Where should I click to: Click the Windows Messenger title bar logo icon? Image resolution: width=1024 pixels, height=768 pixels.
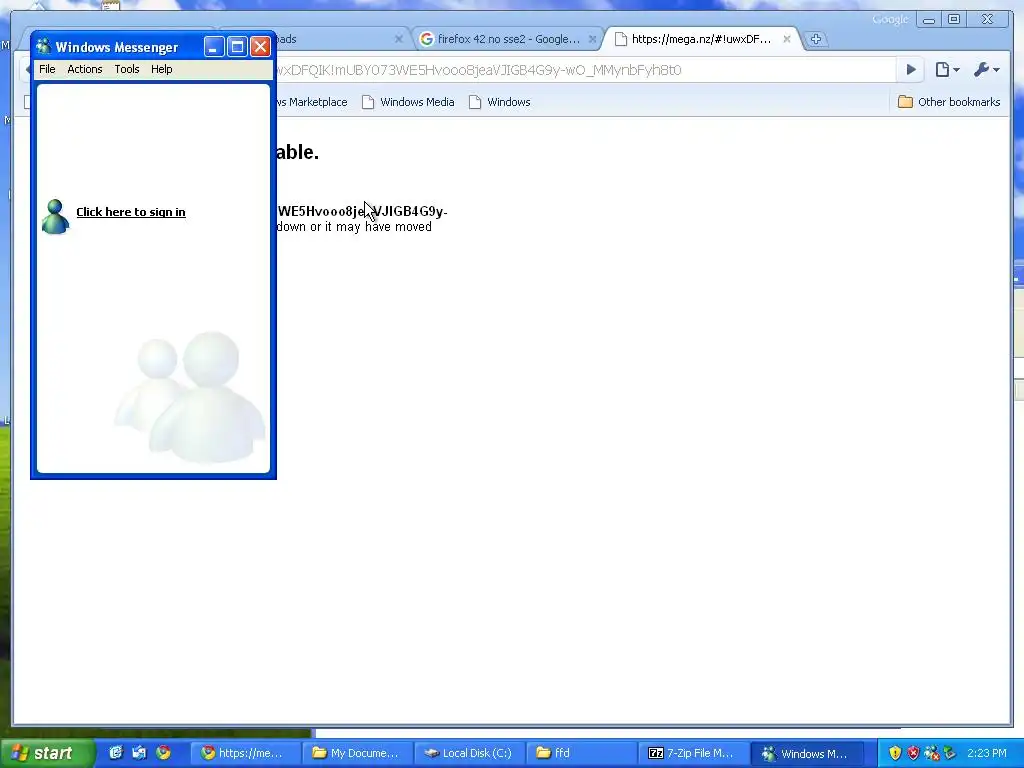pos(44,47)
